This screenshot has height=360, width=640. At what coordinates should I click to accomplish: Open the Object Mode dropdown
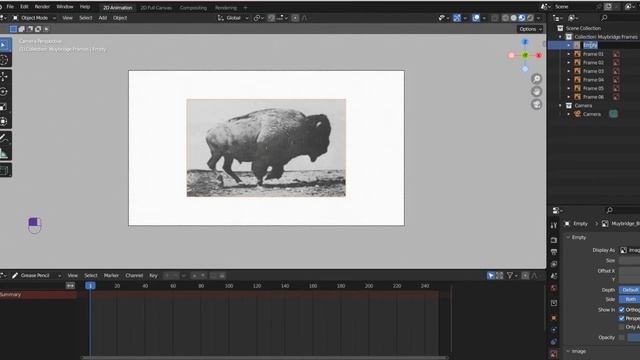34,18
